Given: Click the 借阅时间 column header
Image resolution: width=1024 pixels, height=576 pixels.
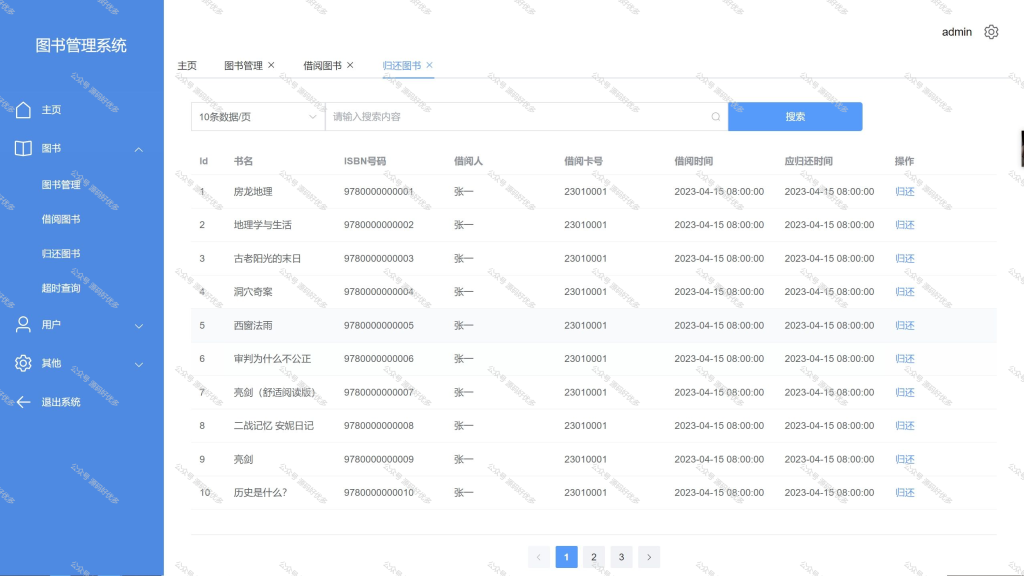Looking at the screenshot, I should 694,161.
